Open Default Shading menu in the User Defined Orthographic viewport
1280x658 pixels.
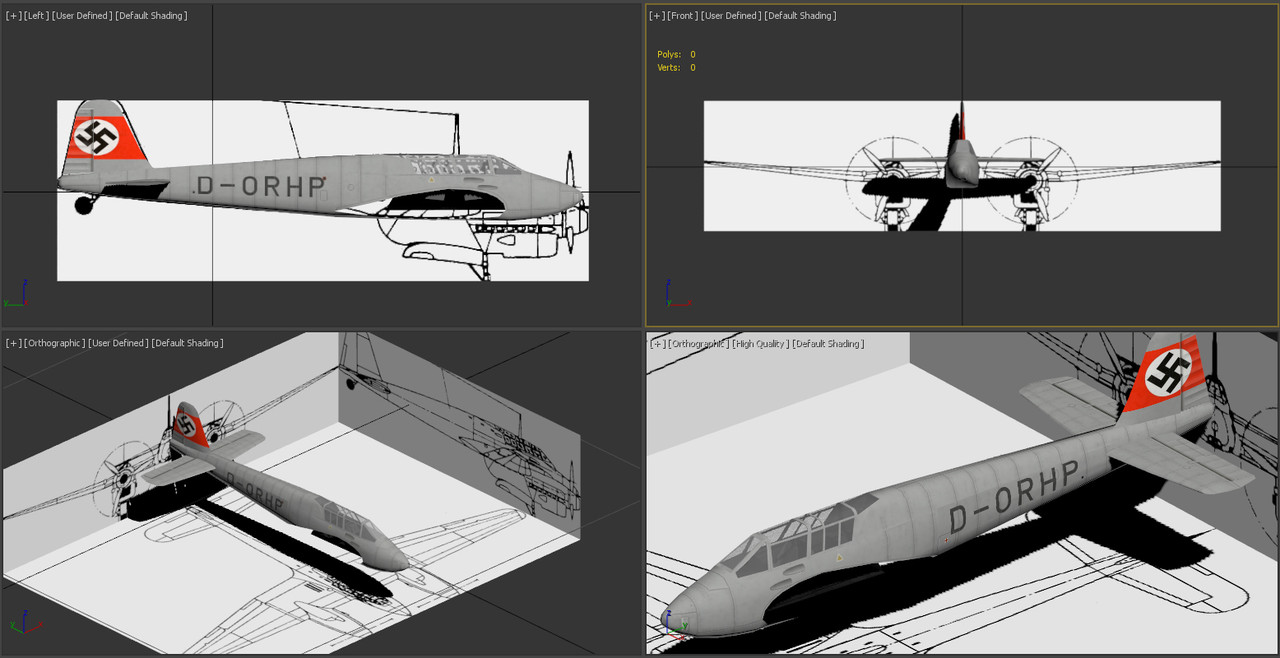pyautogui.click(x=187, y=343)
